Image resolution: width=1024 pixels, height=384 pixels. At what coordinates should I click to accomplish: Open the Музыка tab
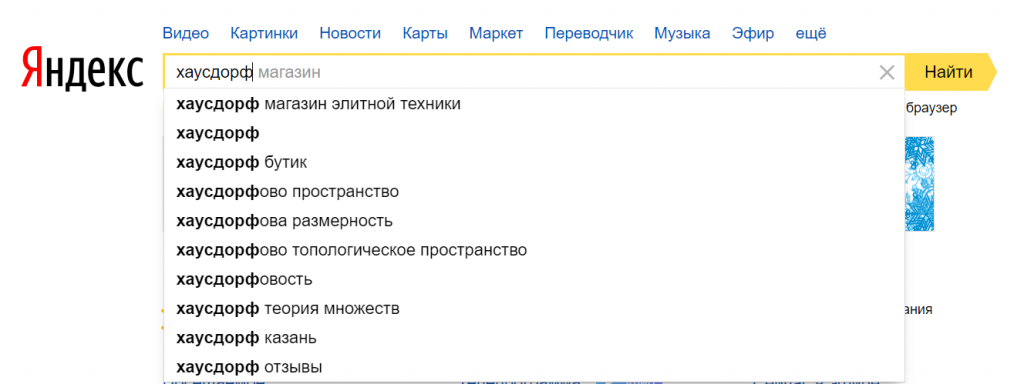682,33
